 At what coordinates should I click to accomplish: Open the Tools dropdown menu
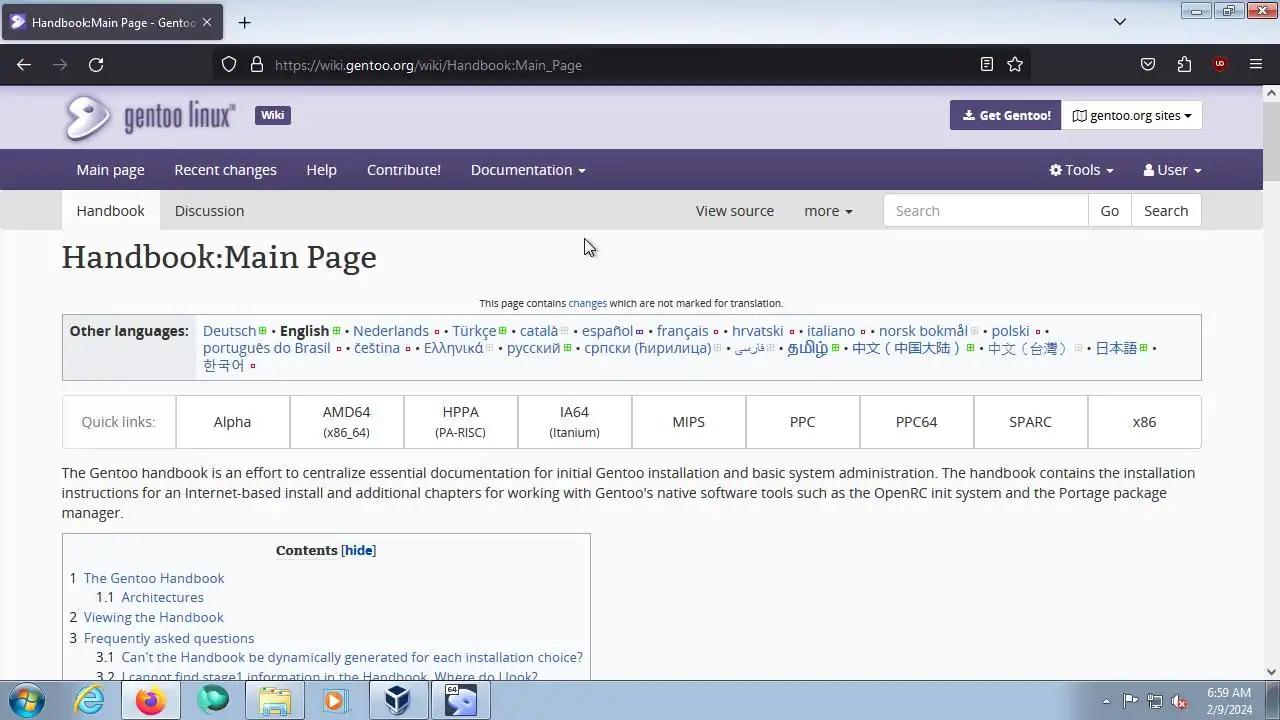coord(1081,170)
